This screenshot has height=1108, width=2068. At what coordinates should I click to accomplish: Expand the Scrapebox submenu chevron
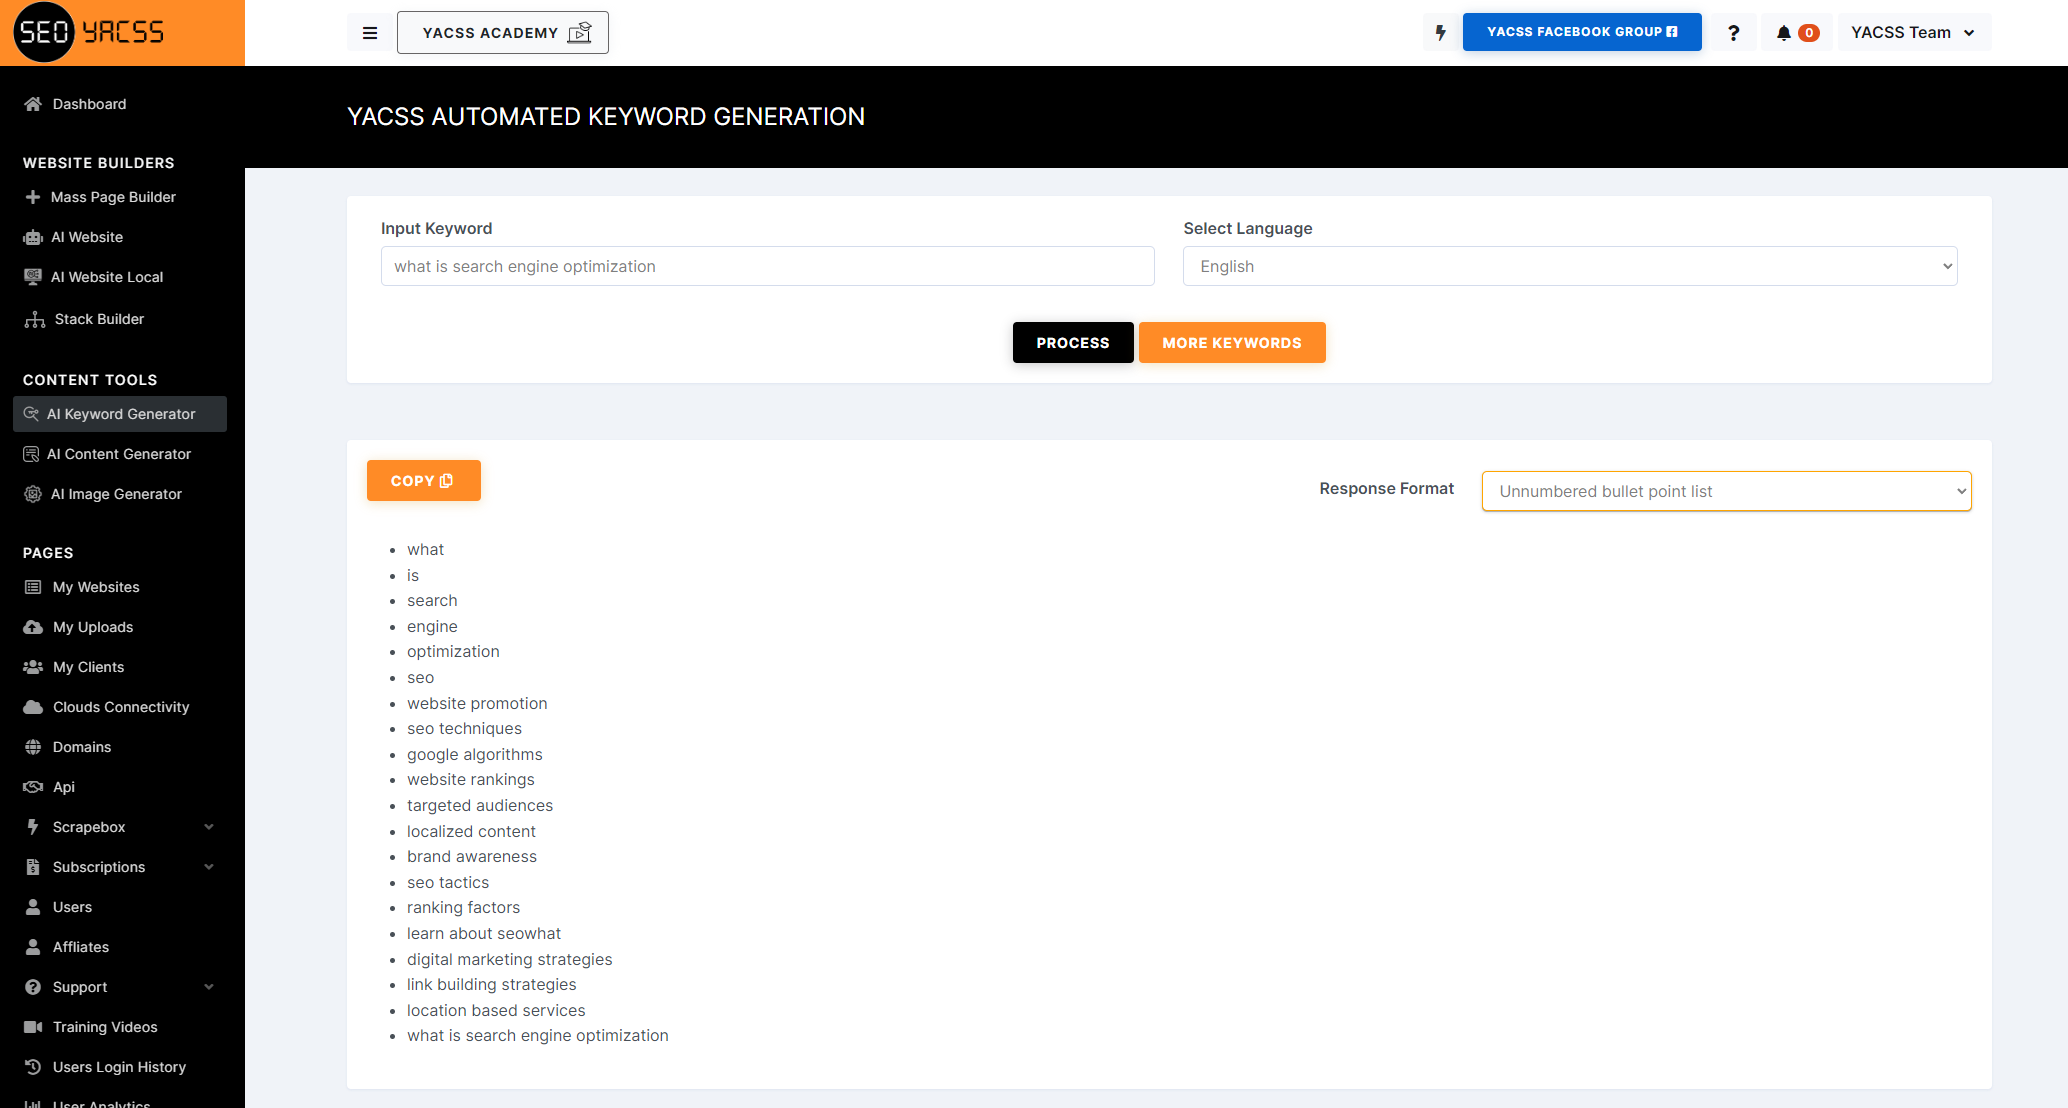click(209, 827)
